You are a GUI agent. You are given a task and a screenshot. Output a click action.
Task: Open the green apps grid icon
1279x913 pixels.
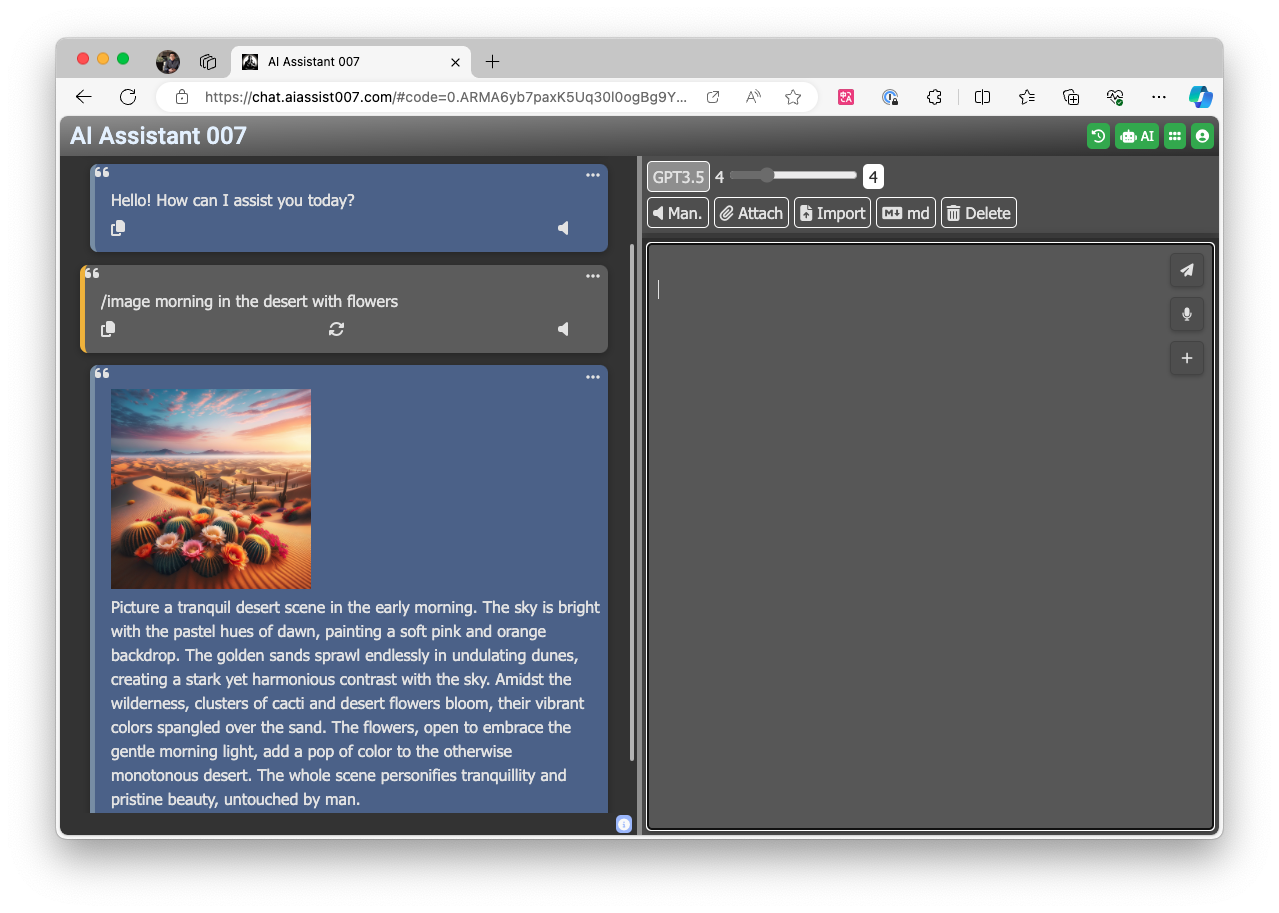(x=1175, y=136)
